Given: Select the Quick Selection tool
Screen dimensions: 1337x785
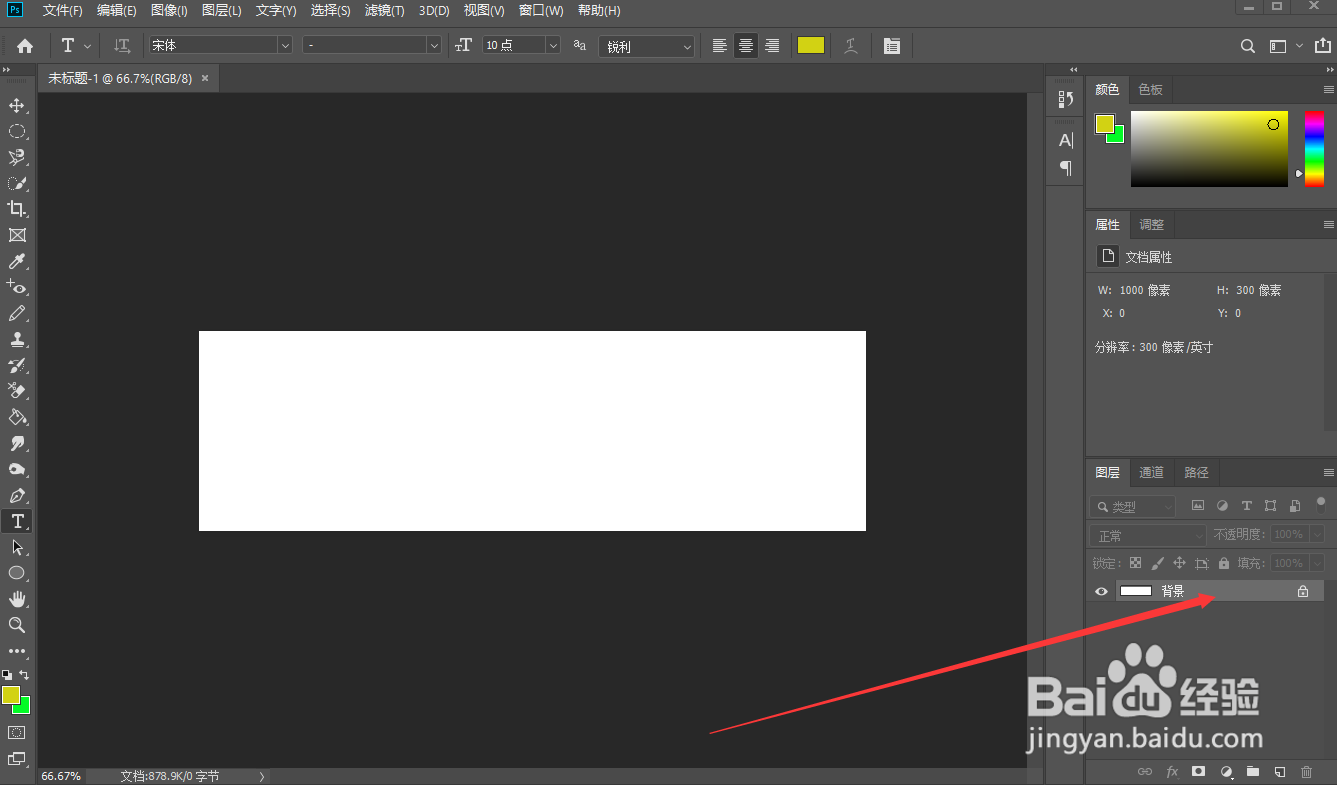Looking at the screenshot, I should 17,183.
